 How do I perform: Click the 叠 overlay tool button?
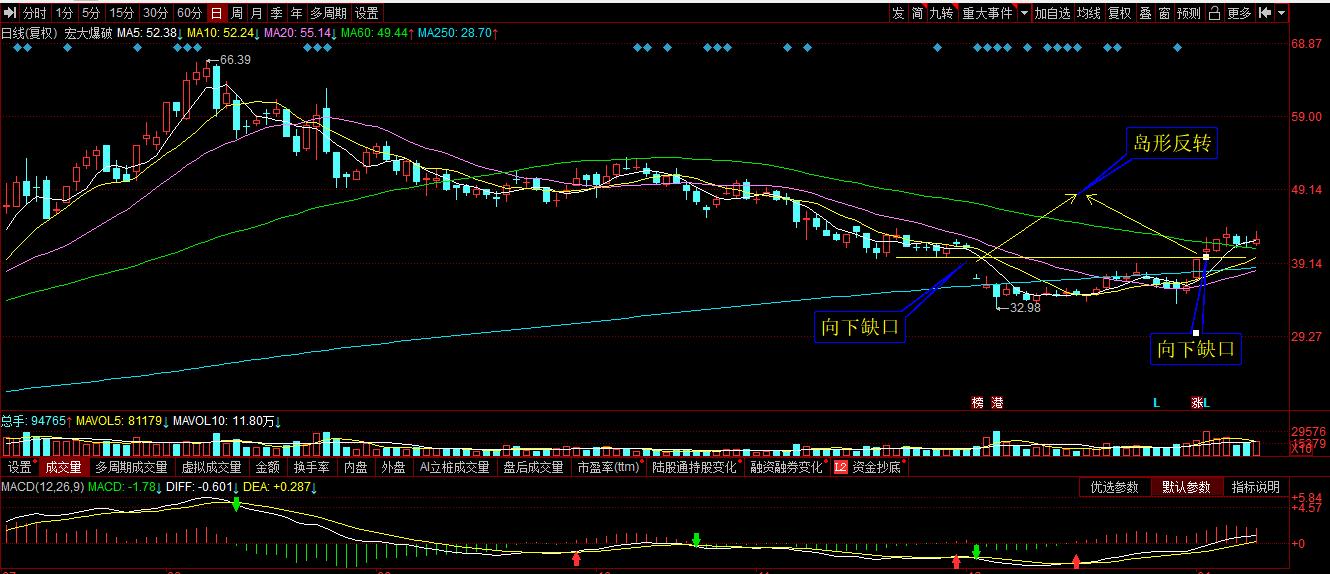[x=1146, y=13]
